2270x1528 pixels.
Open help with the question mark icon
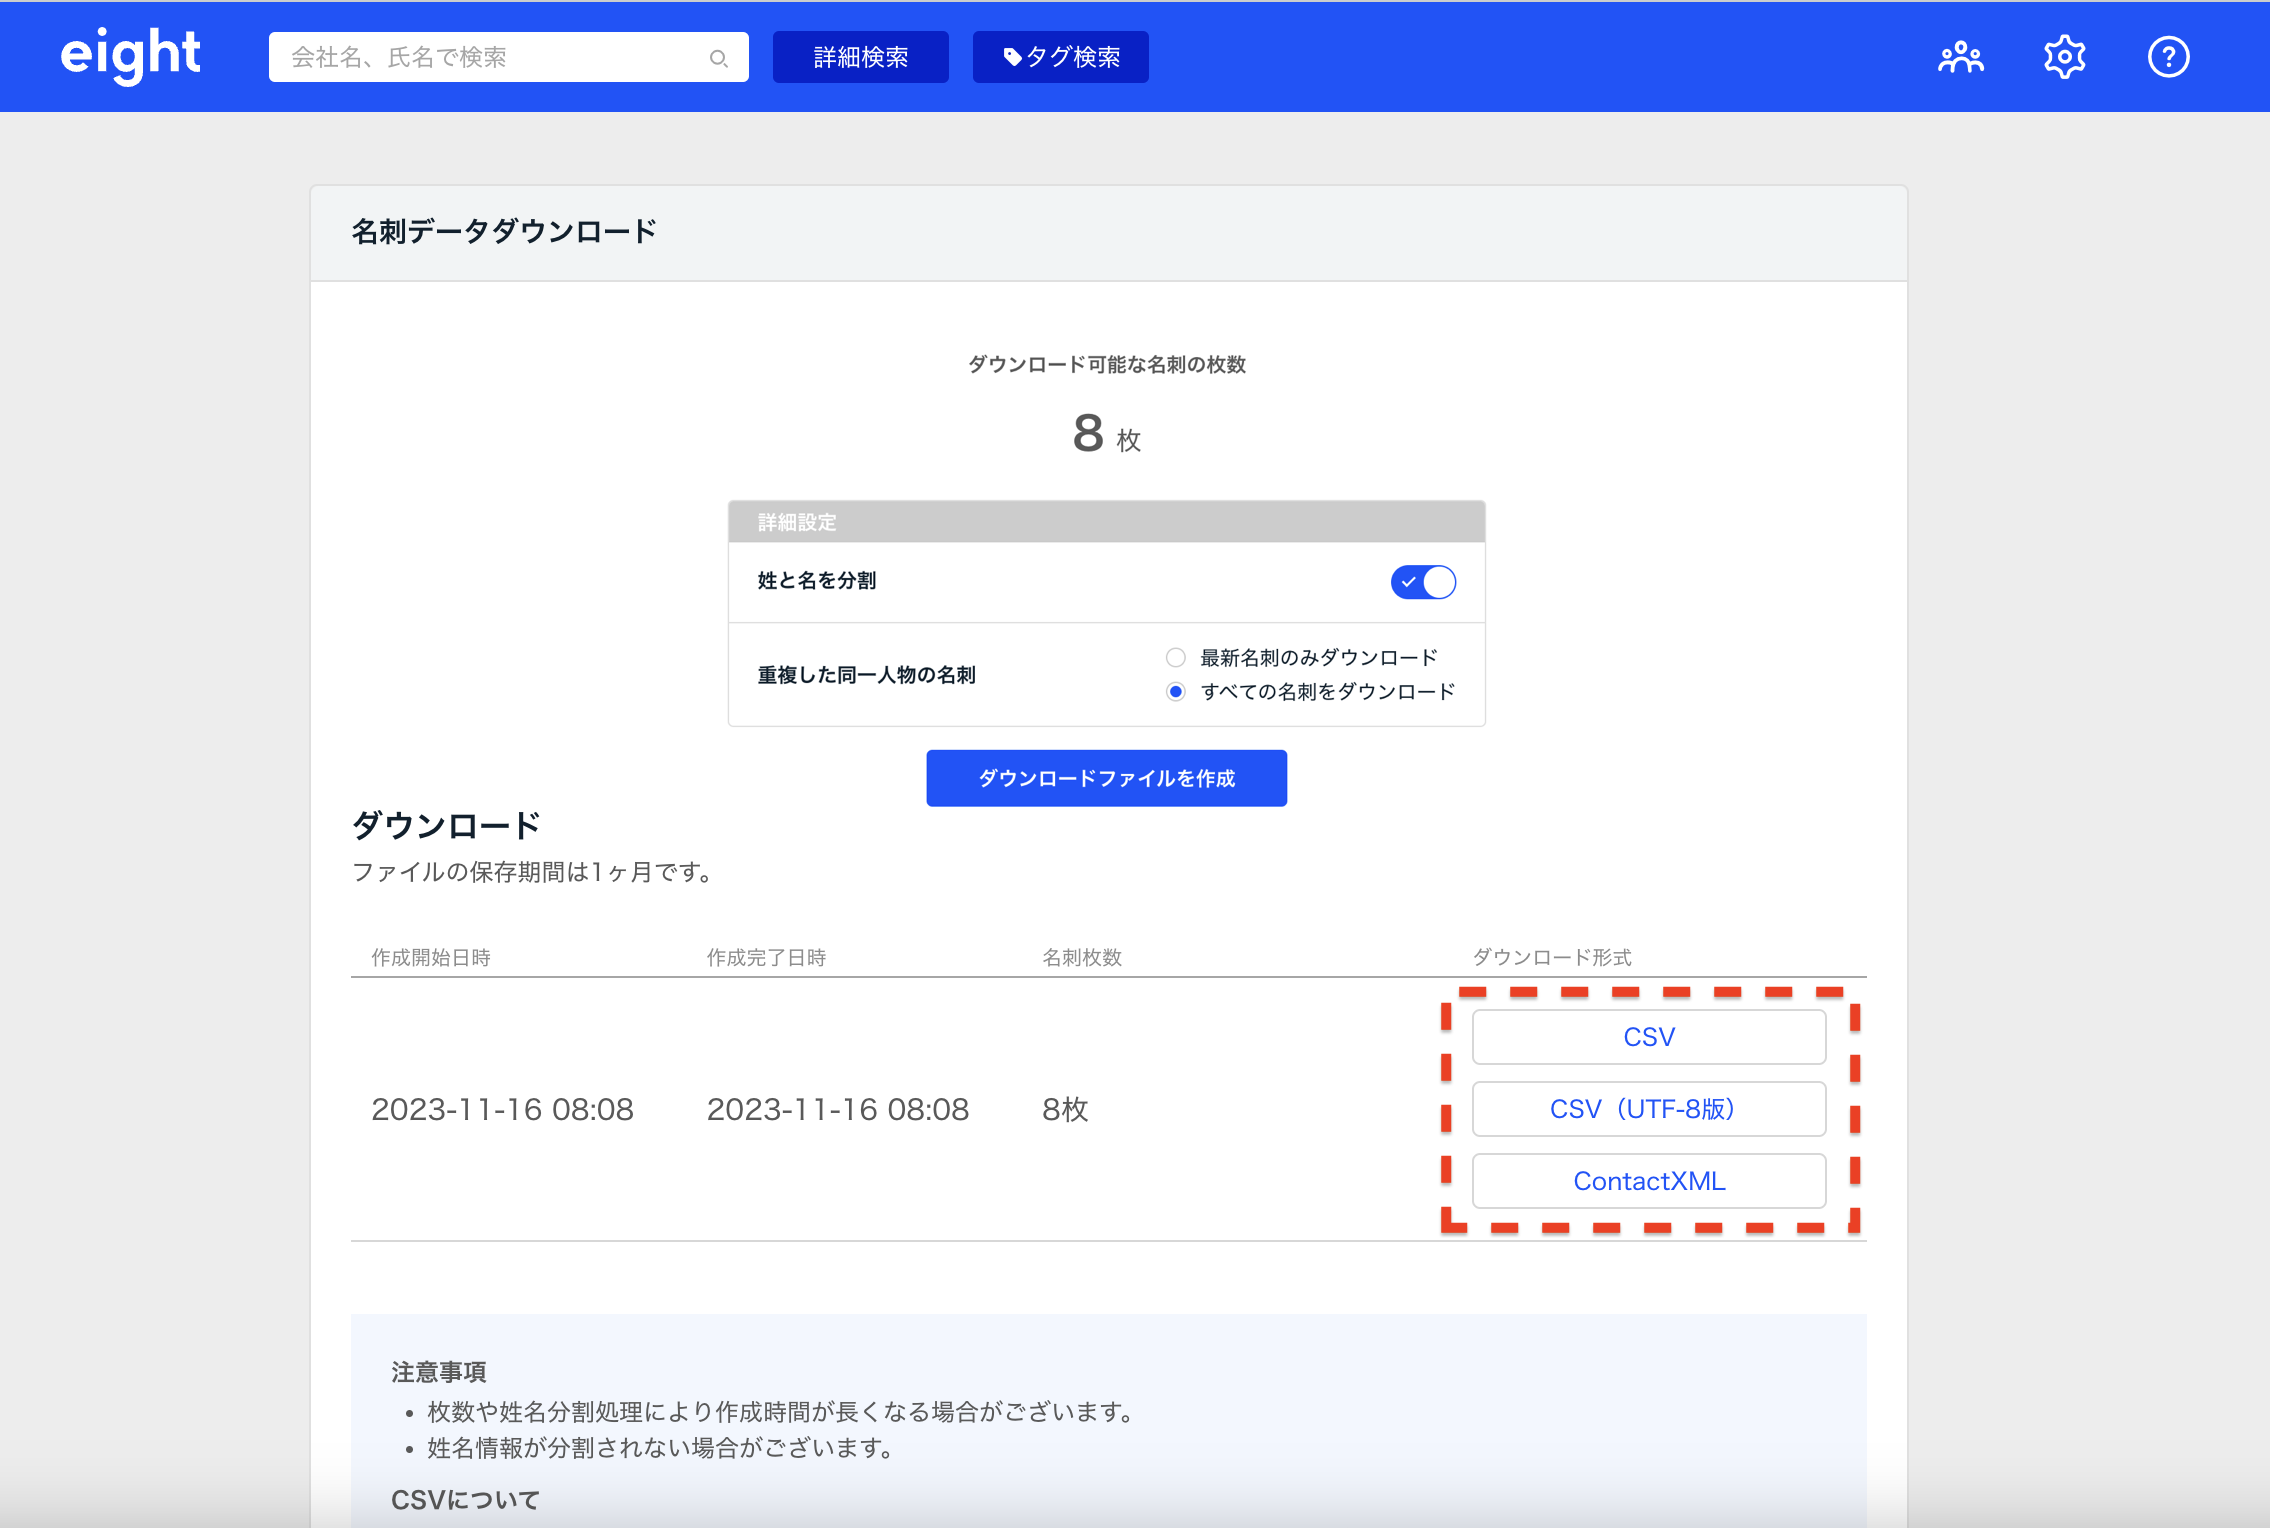[x=2168, y=57]
